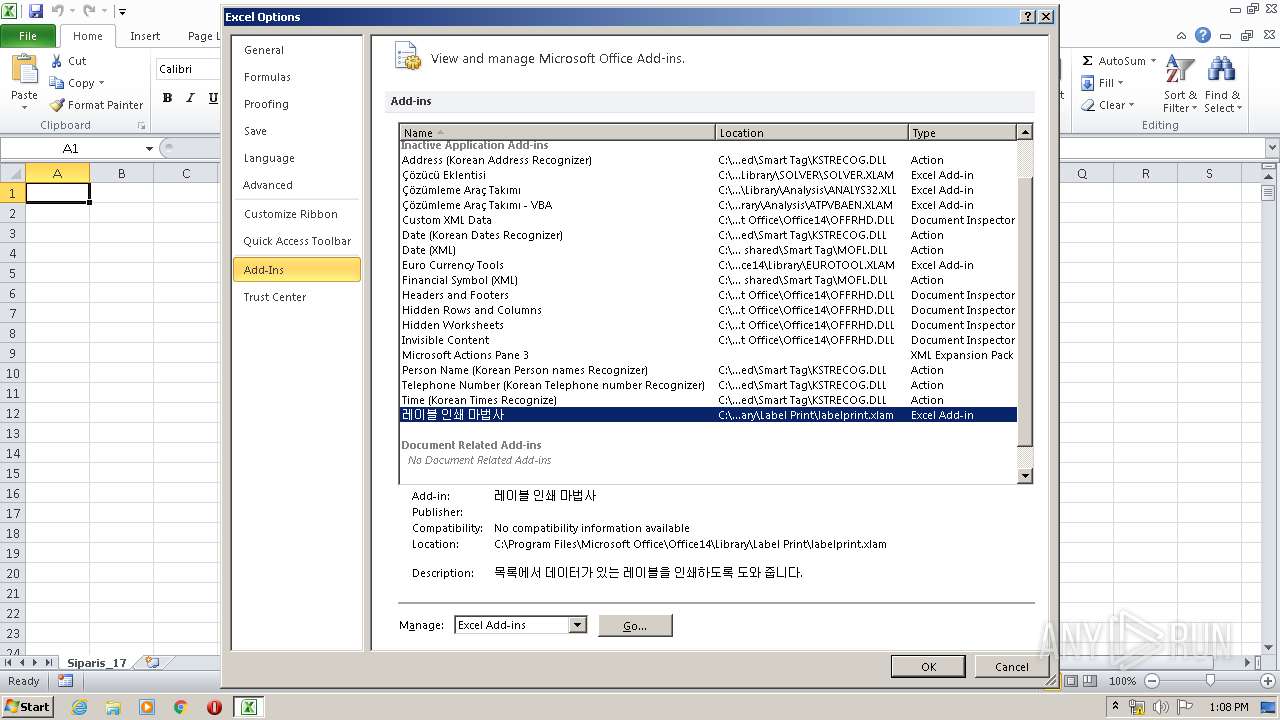This screenshot has height=720, width=1280.
Task: Open the Language options category
Action: (296, 158)
